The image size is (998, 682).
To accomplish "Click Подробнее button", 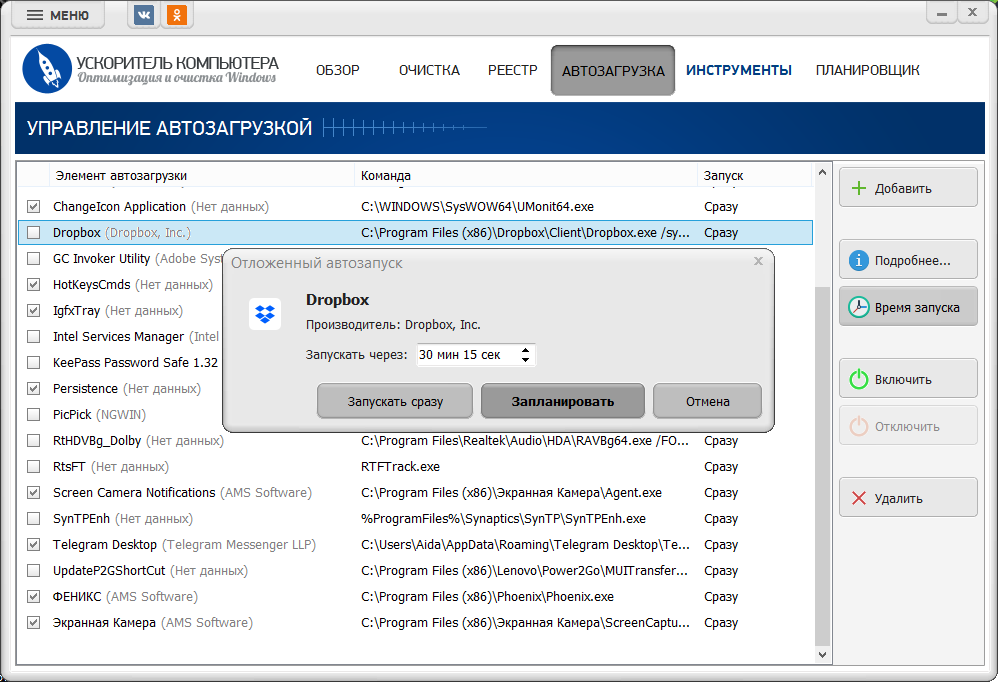I will (908, 260).
